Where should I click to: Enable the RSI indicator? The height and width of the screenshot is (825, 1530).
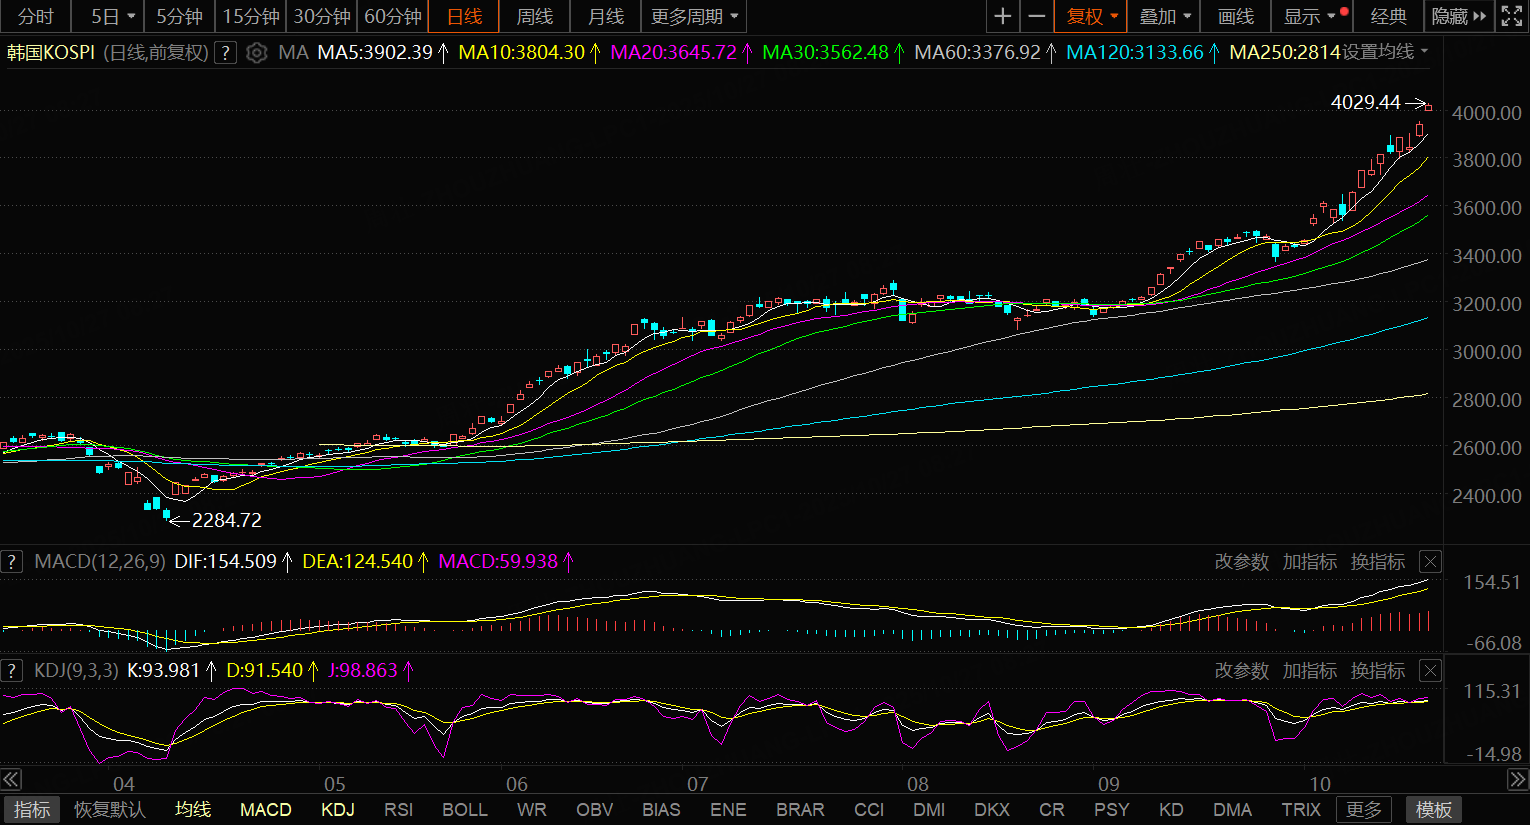pyautogui.click(x=399, y=810)
